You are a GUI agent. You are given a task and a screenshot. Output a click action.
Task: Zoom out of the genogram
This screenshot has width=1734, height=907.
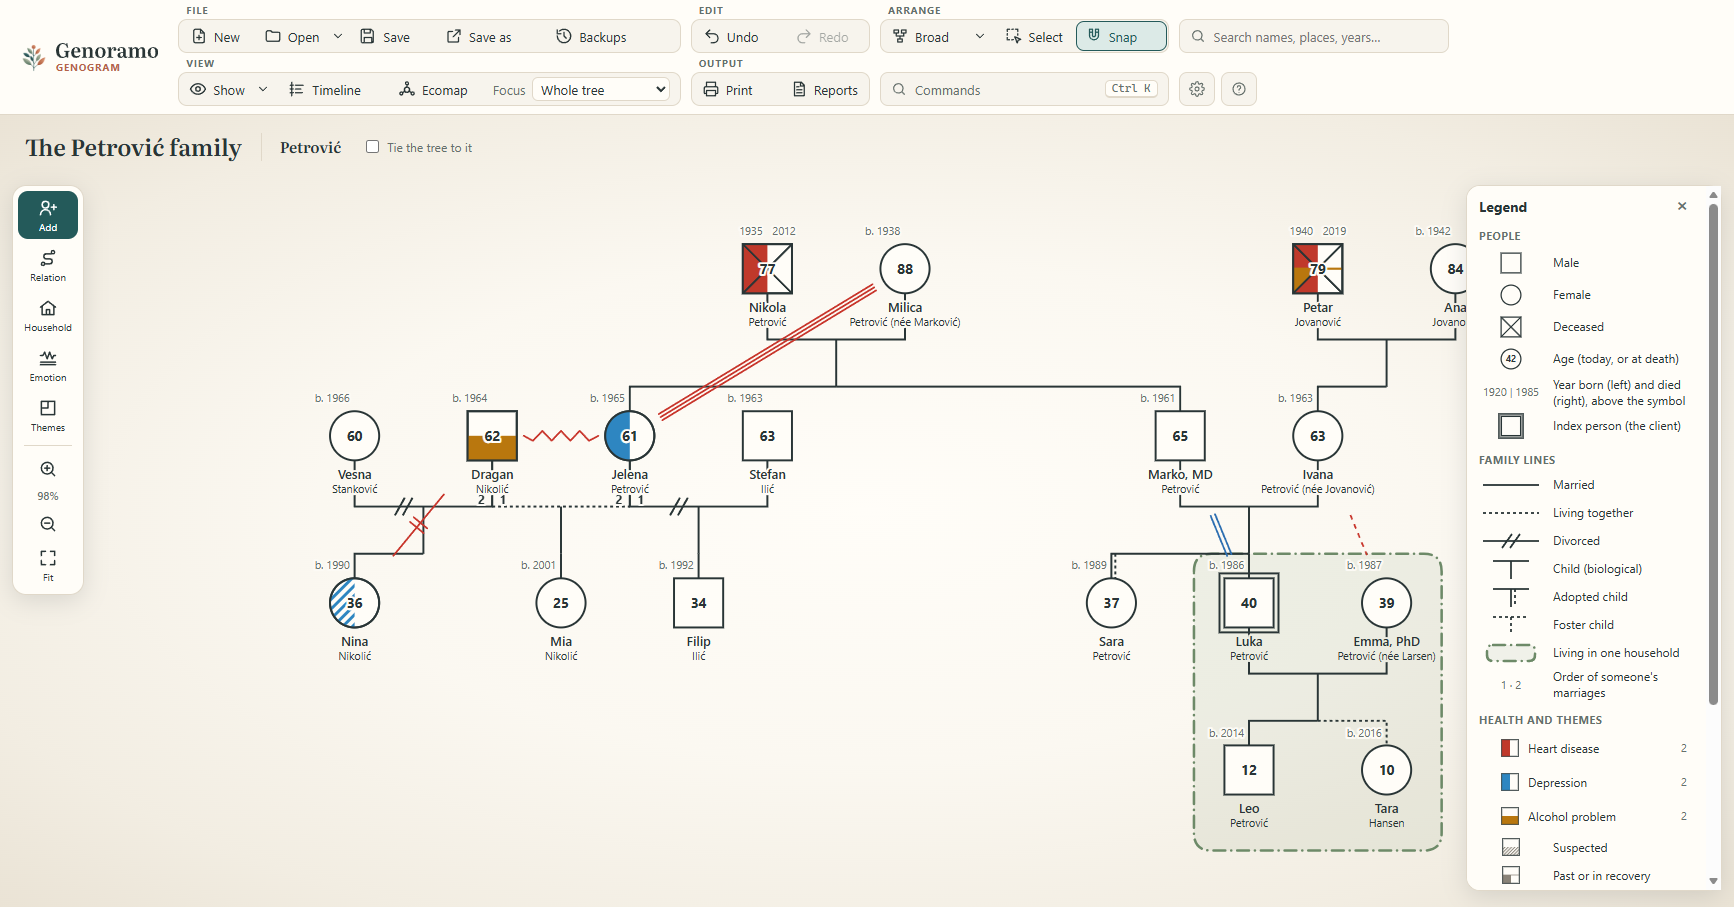pos(48,524)
